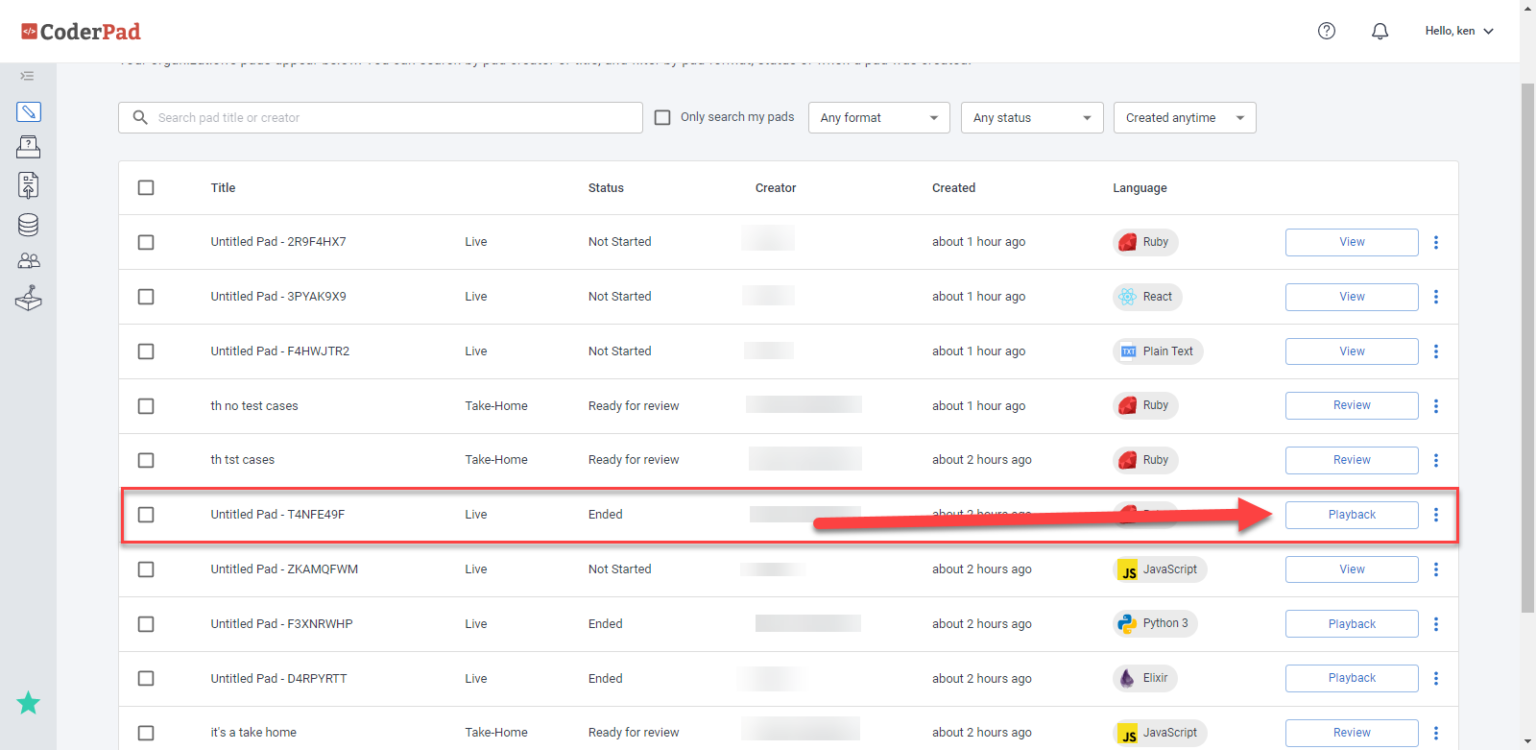Expand the 'Created anytime' dropdown
This screenshot has width=1536, height=750.
click(1184, 118)
